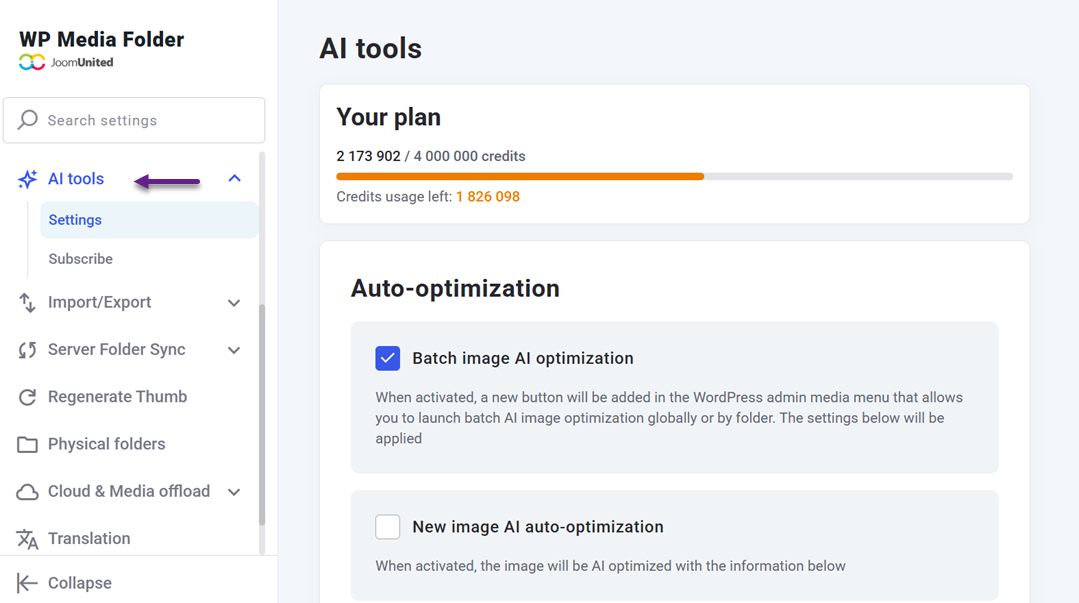Click the "Your plan" heading

(x=388, y=117)
